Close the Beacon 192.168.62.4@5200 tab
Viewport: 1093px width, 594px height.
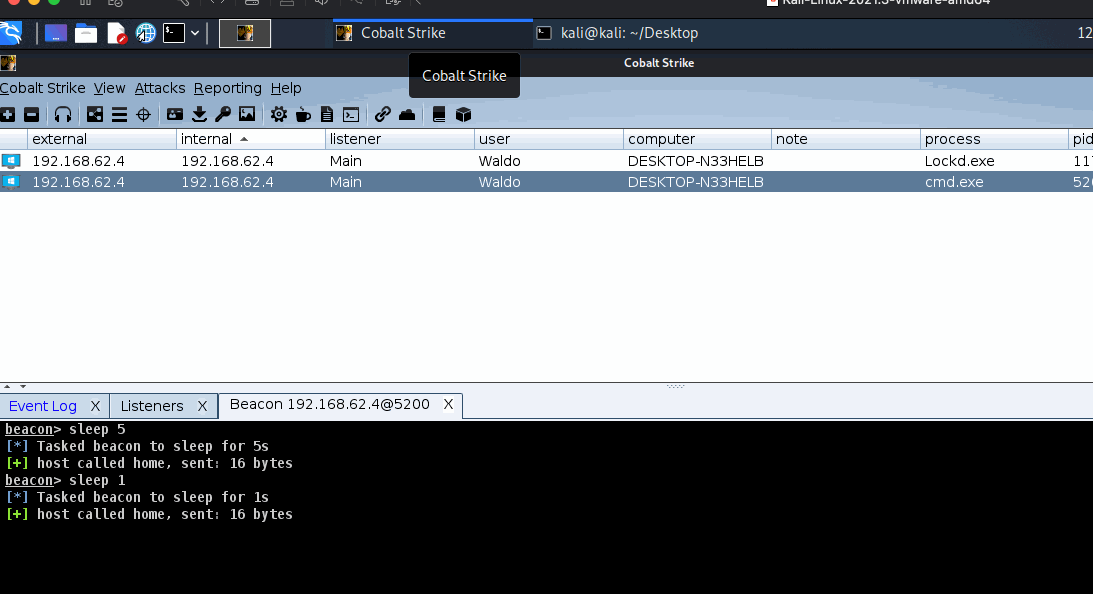[448, 404]
